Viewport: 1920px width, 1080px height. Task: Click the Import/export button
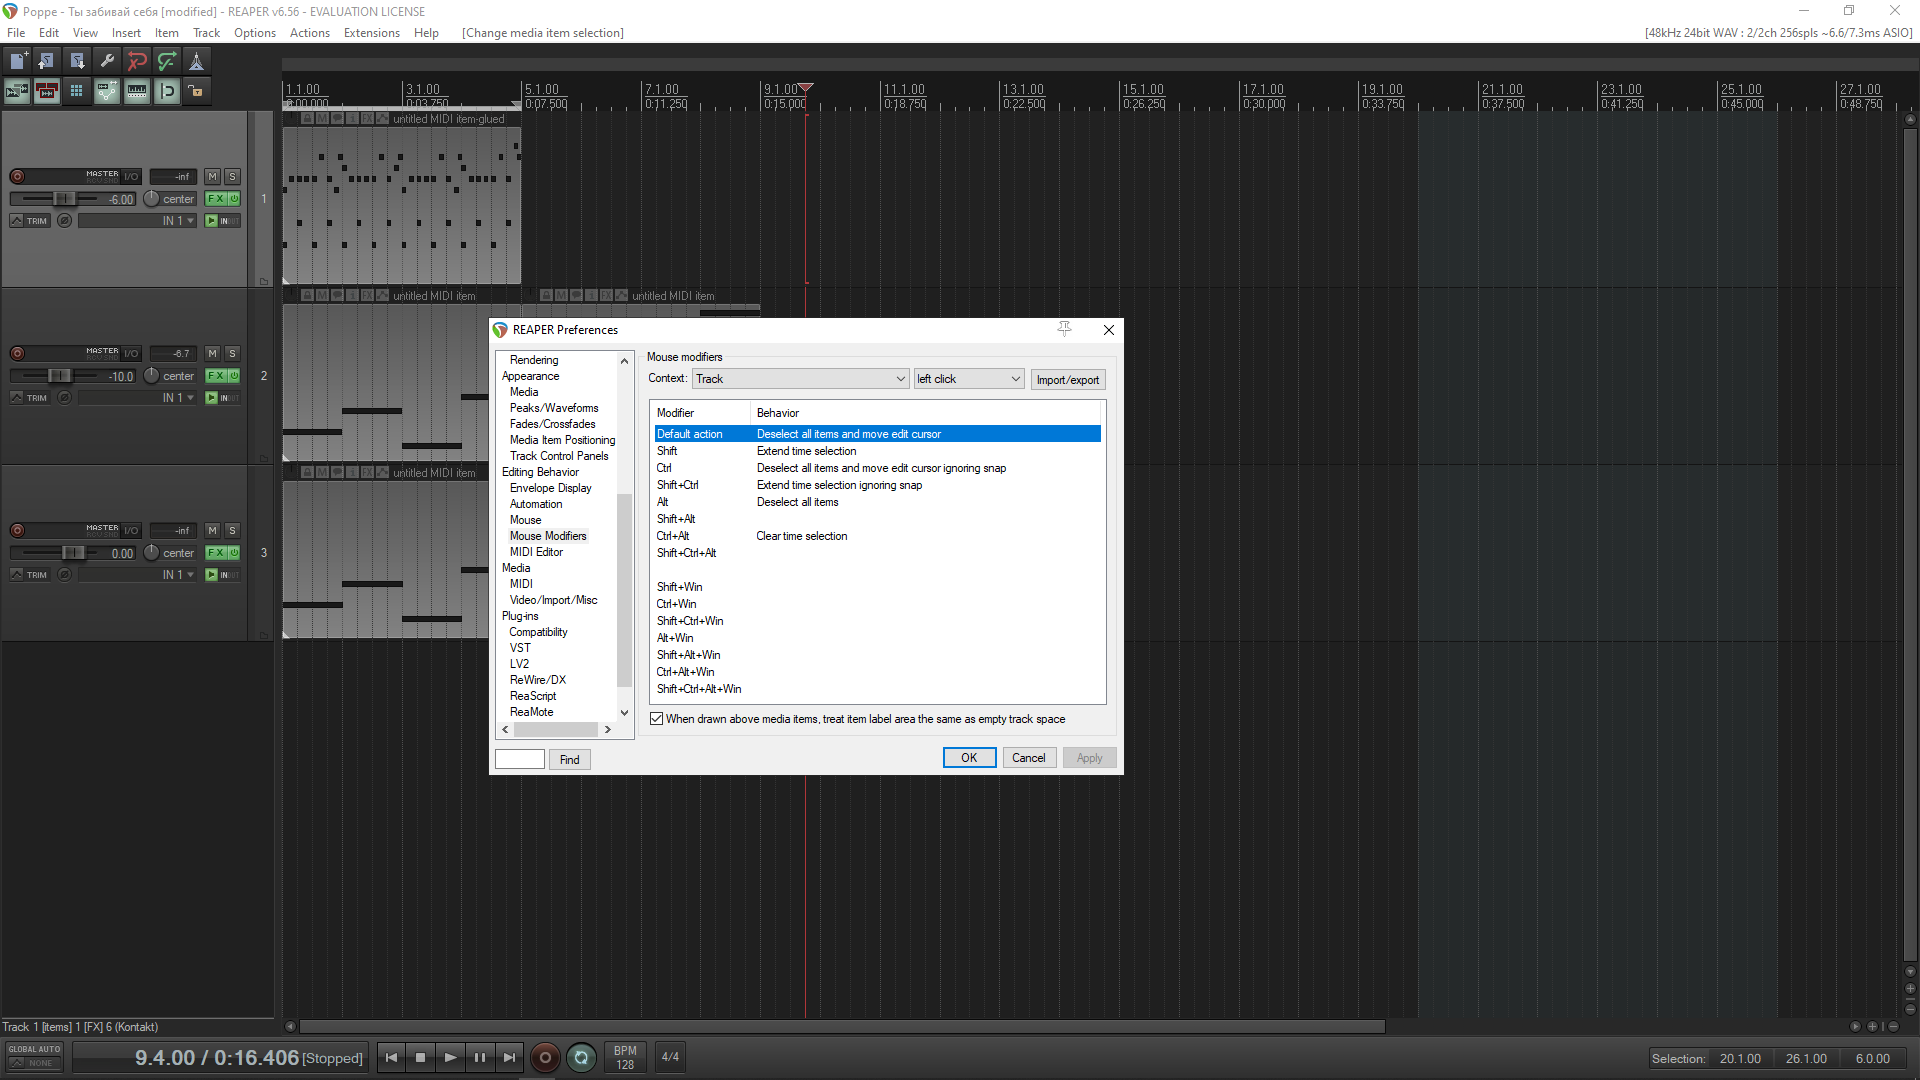[x=1067, y=380]
